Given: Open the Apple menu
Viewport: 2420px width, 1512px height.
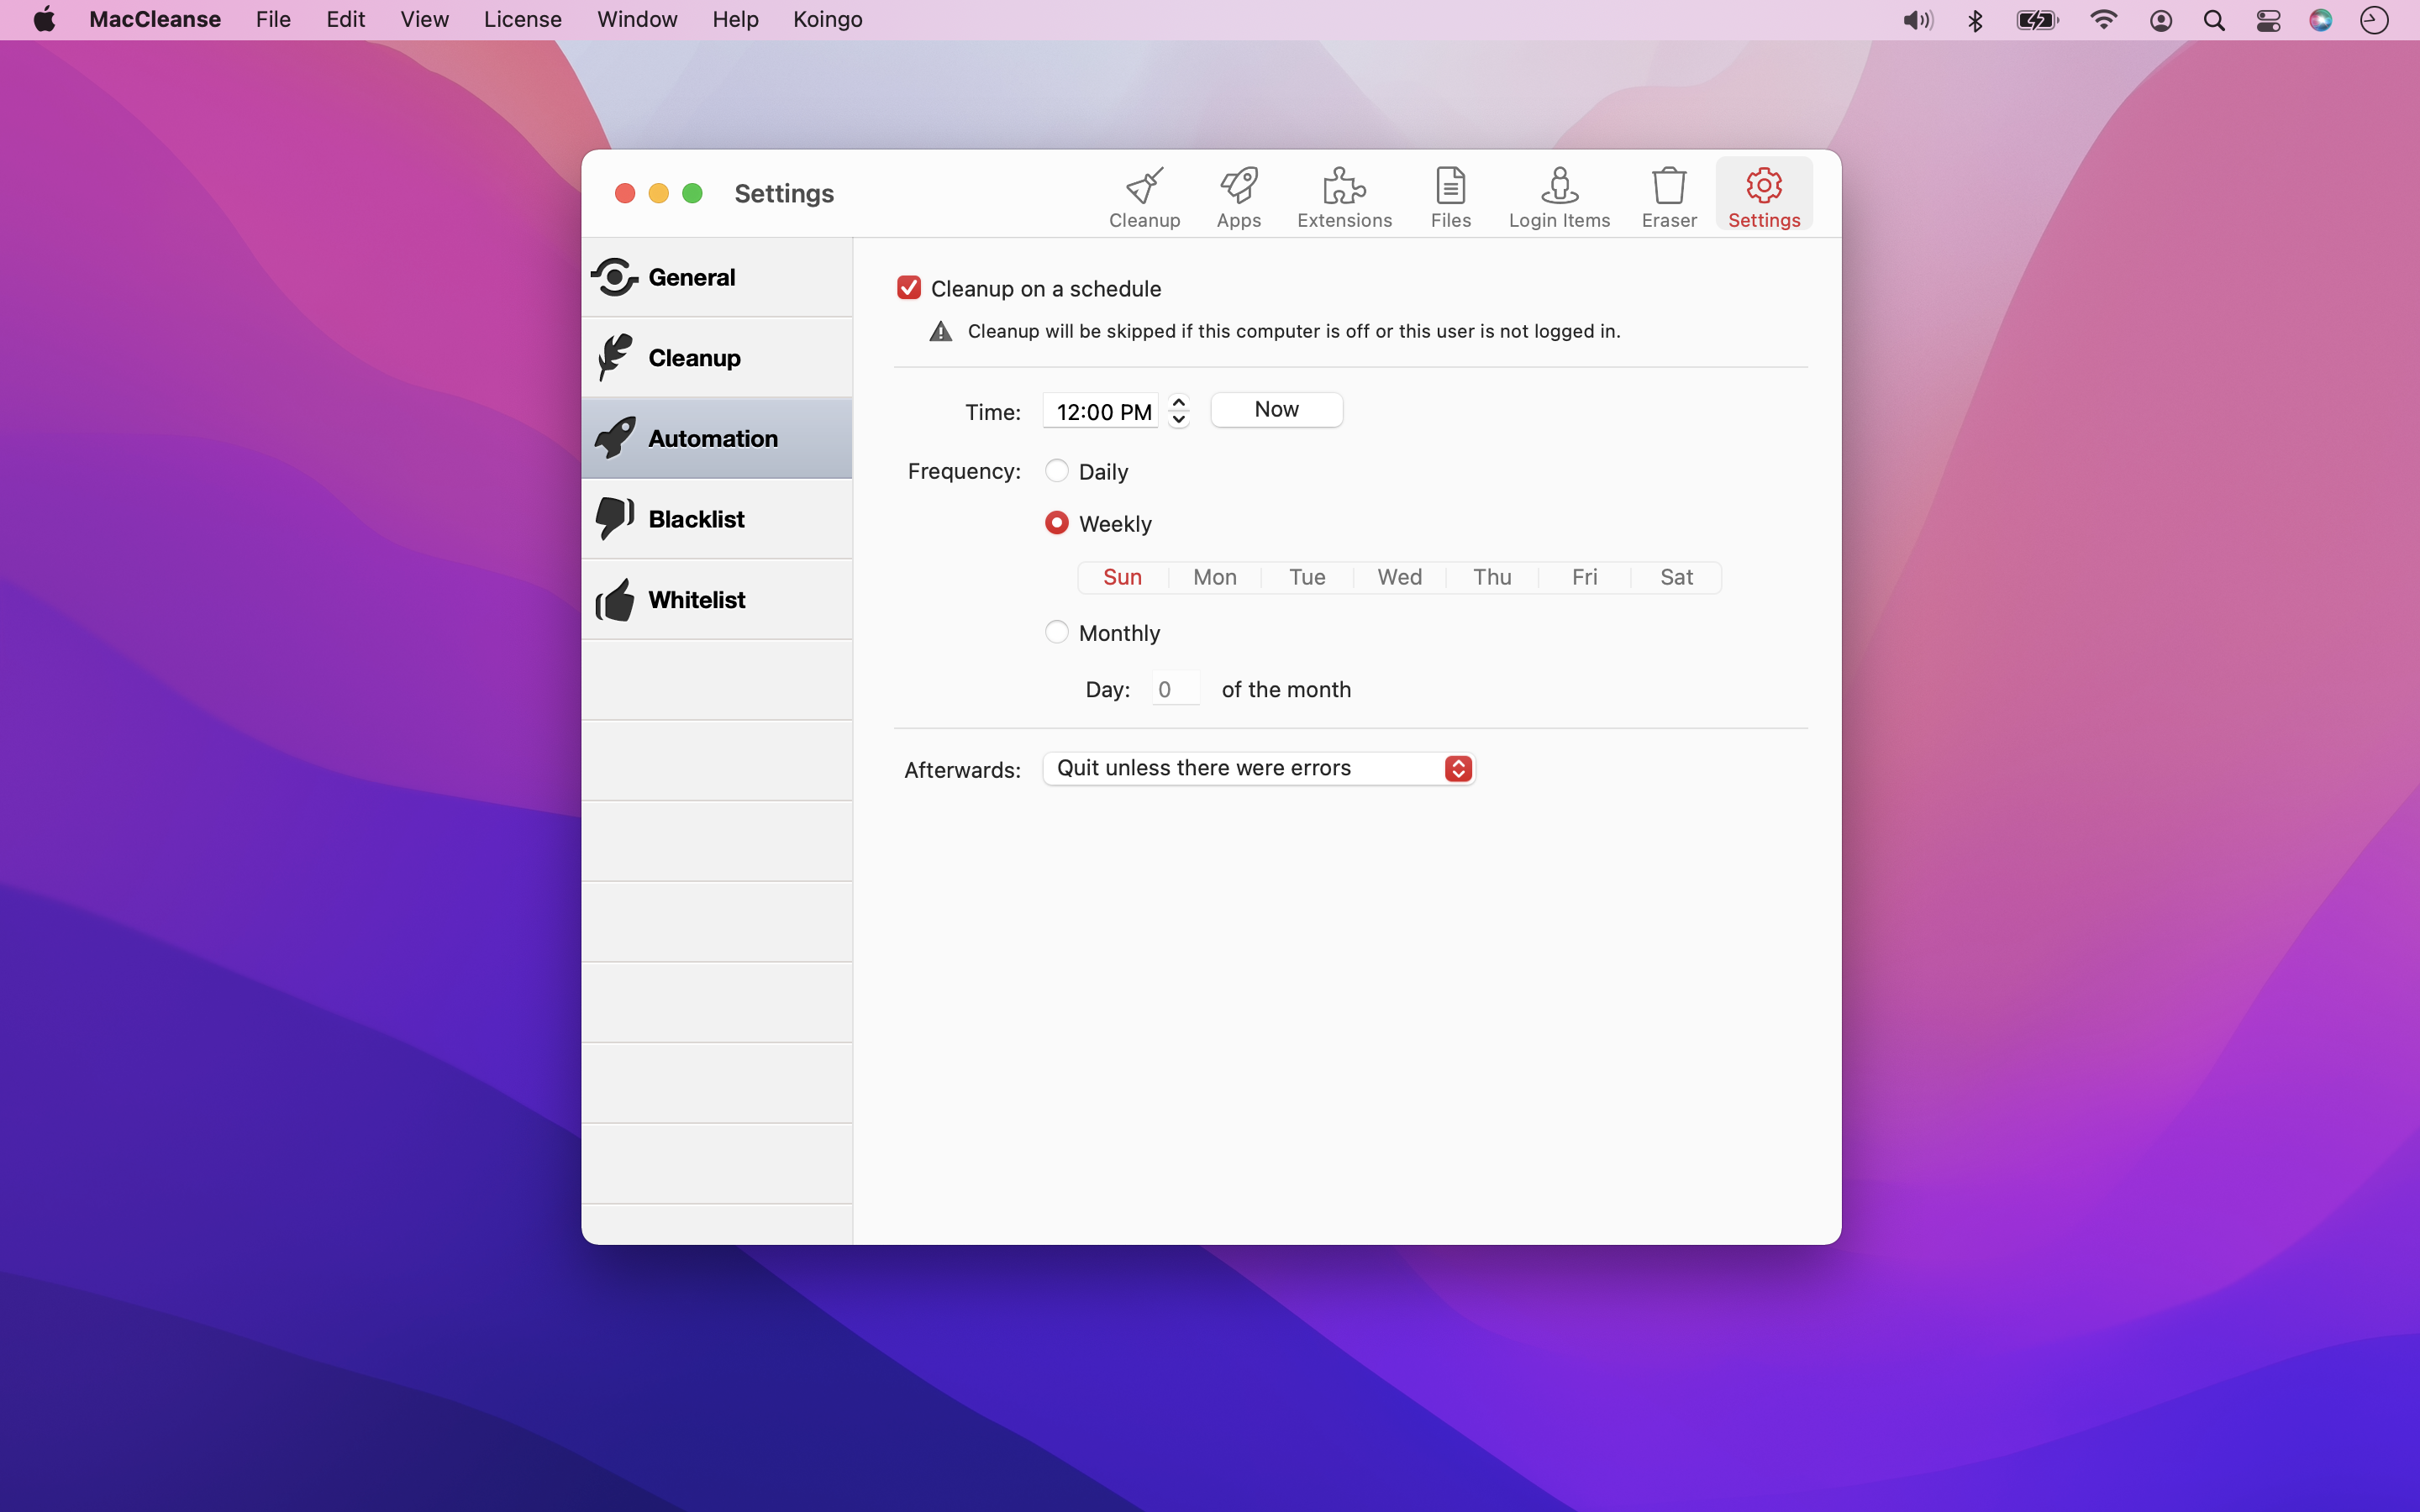Looking at the screenshot, I should pyautogui.click(x=44, y=20).
